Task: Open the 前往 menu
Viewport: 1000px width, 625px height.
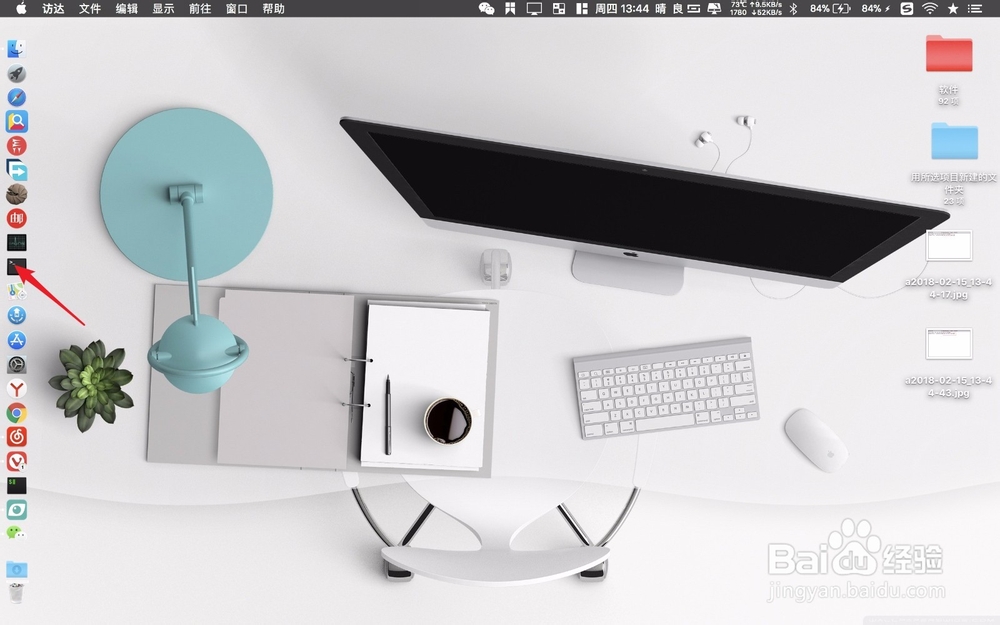Action: 200,8
